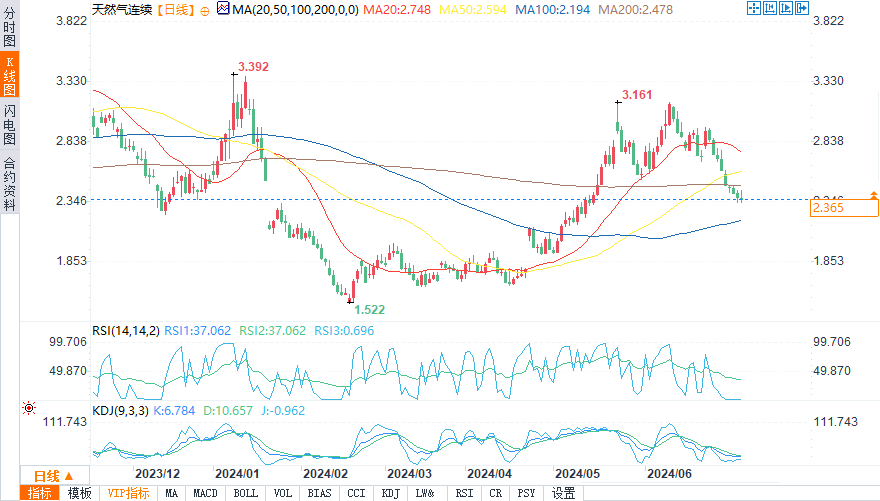Click the 2.365 current price label
Screen dimensions: 880x501
pos(830,208)
